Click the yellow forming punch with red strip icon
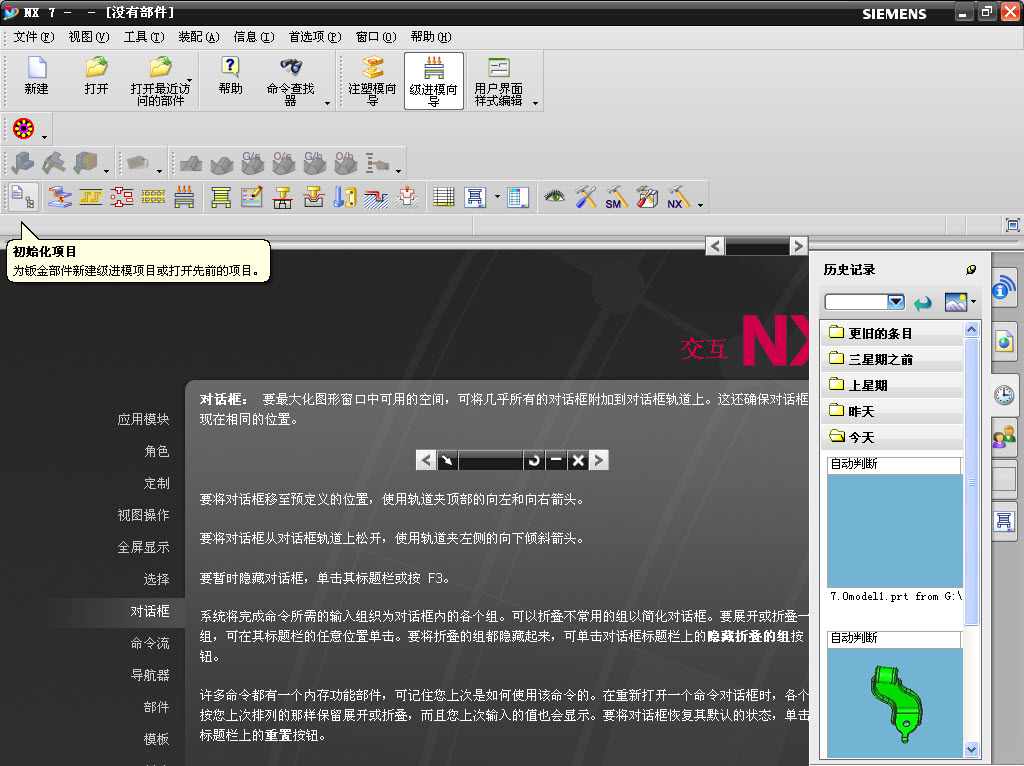 (313, 197)
